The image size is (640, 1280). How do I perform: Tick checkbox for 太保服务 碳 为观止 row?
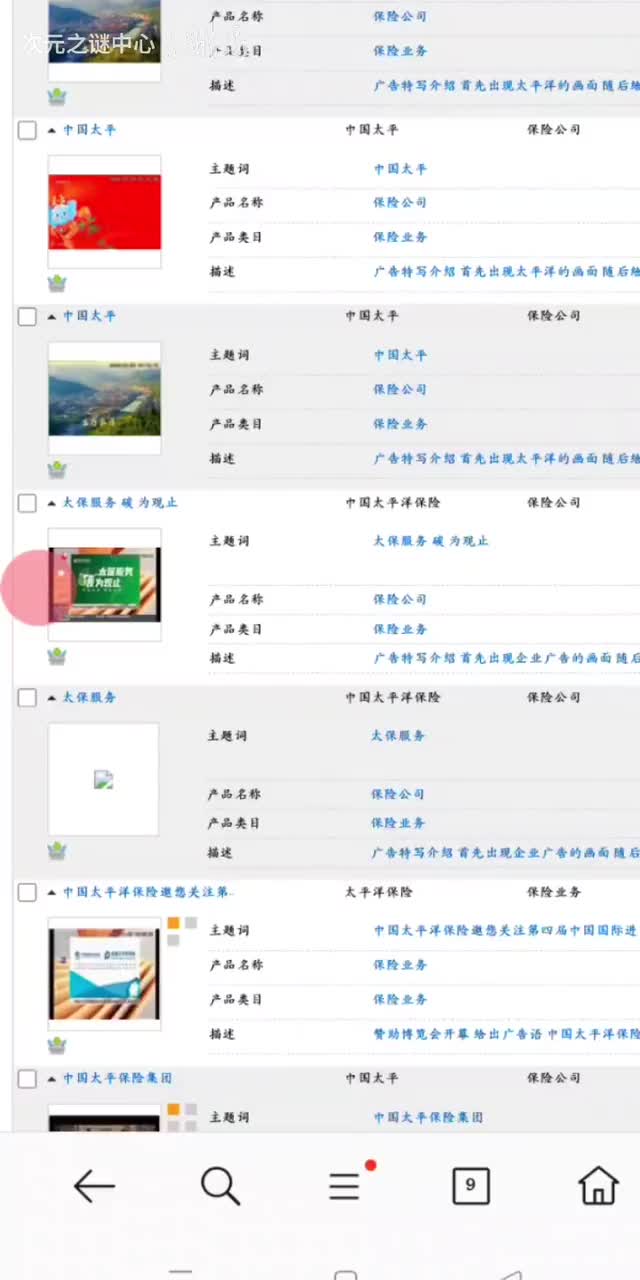pyautogui.click(x=27, y=503)
